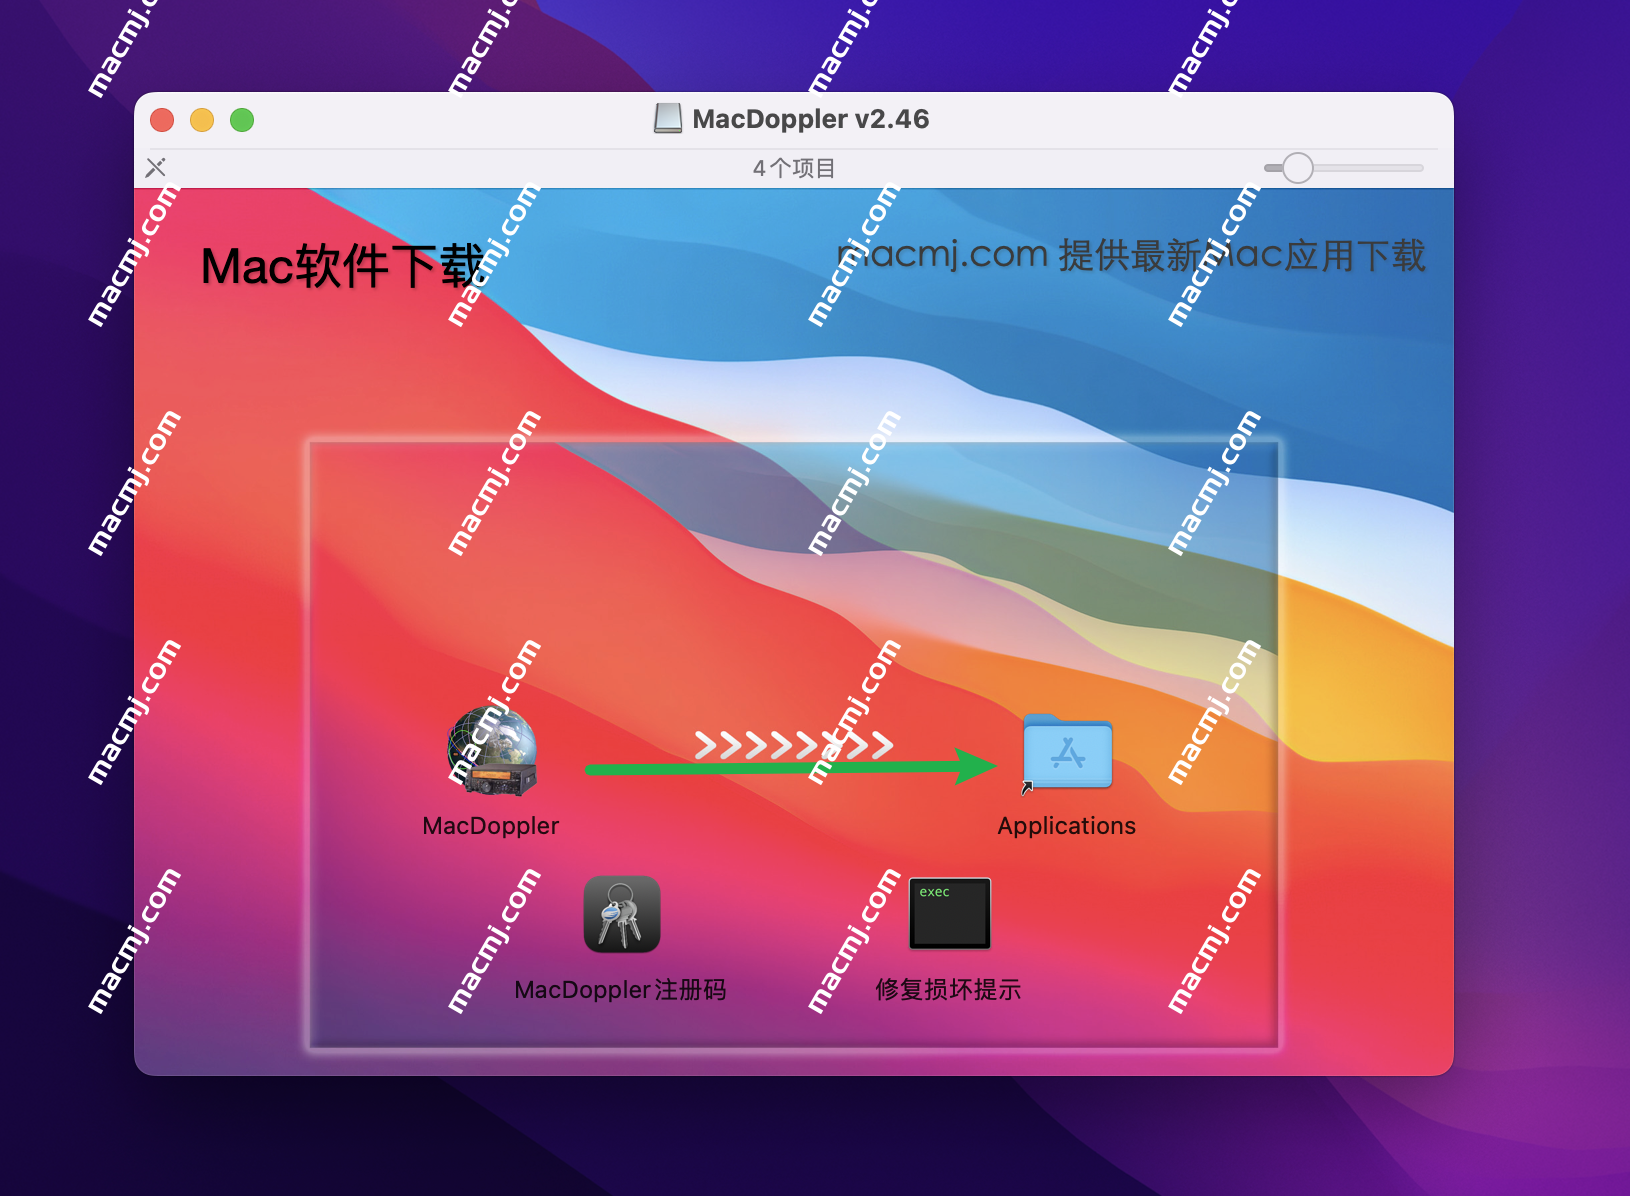1630x1196 pixels.
Task: Select the 修复损坏提示 exec file icon
Action: [949, 913]
